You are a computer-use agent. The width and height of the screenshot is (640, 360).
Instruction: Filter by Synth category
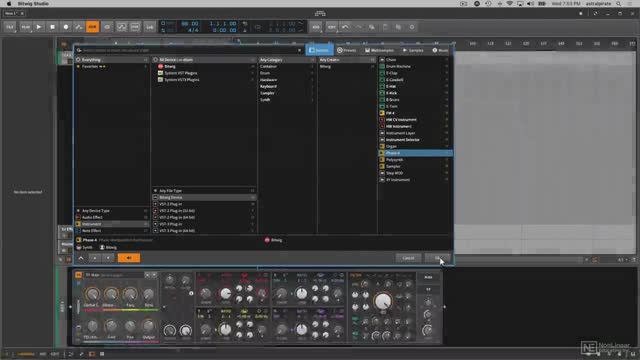pos(287,100)
